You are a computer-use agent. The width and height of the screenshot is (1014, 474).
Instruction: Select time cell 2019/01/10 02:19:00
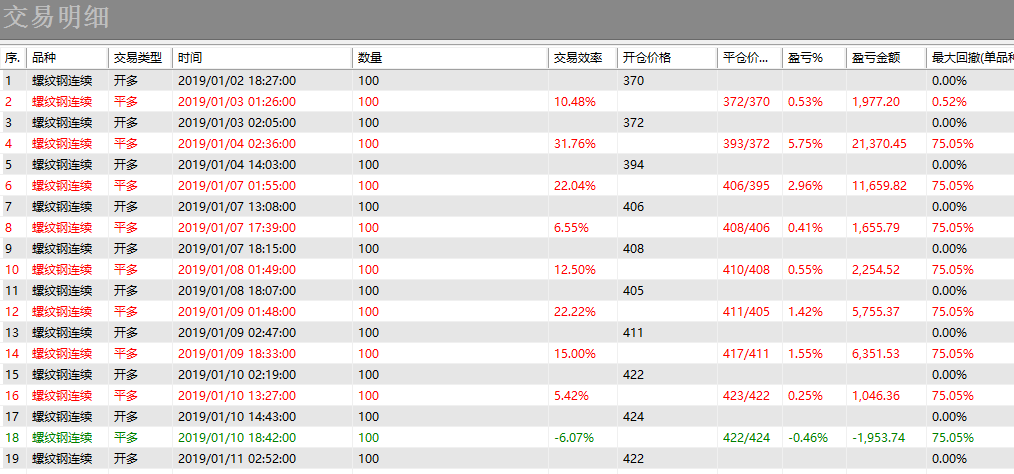[x=237, y=375]
